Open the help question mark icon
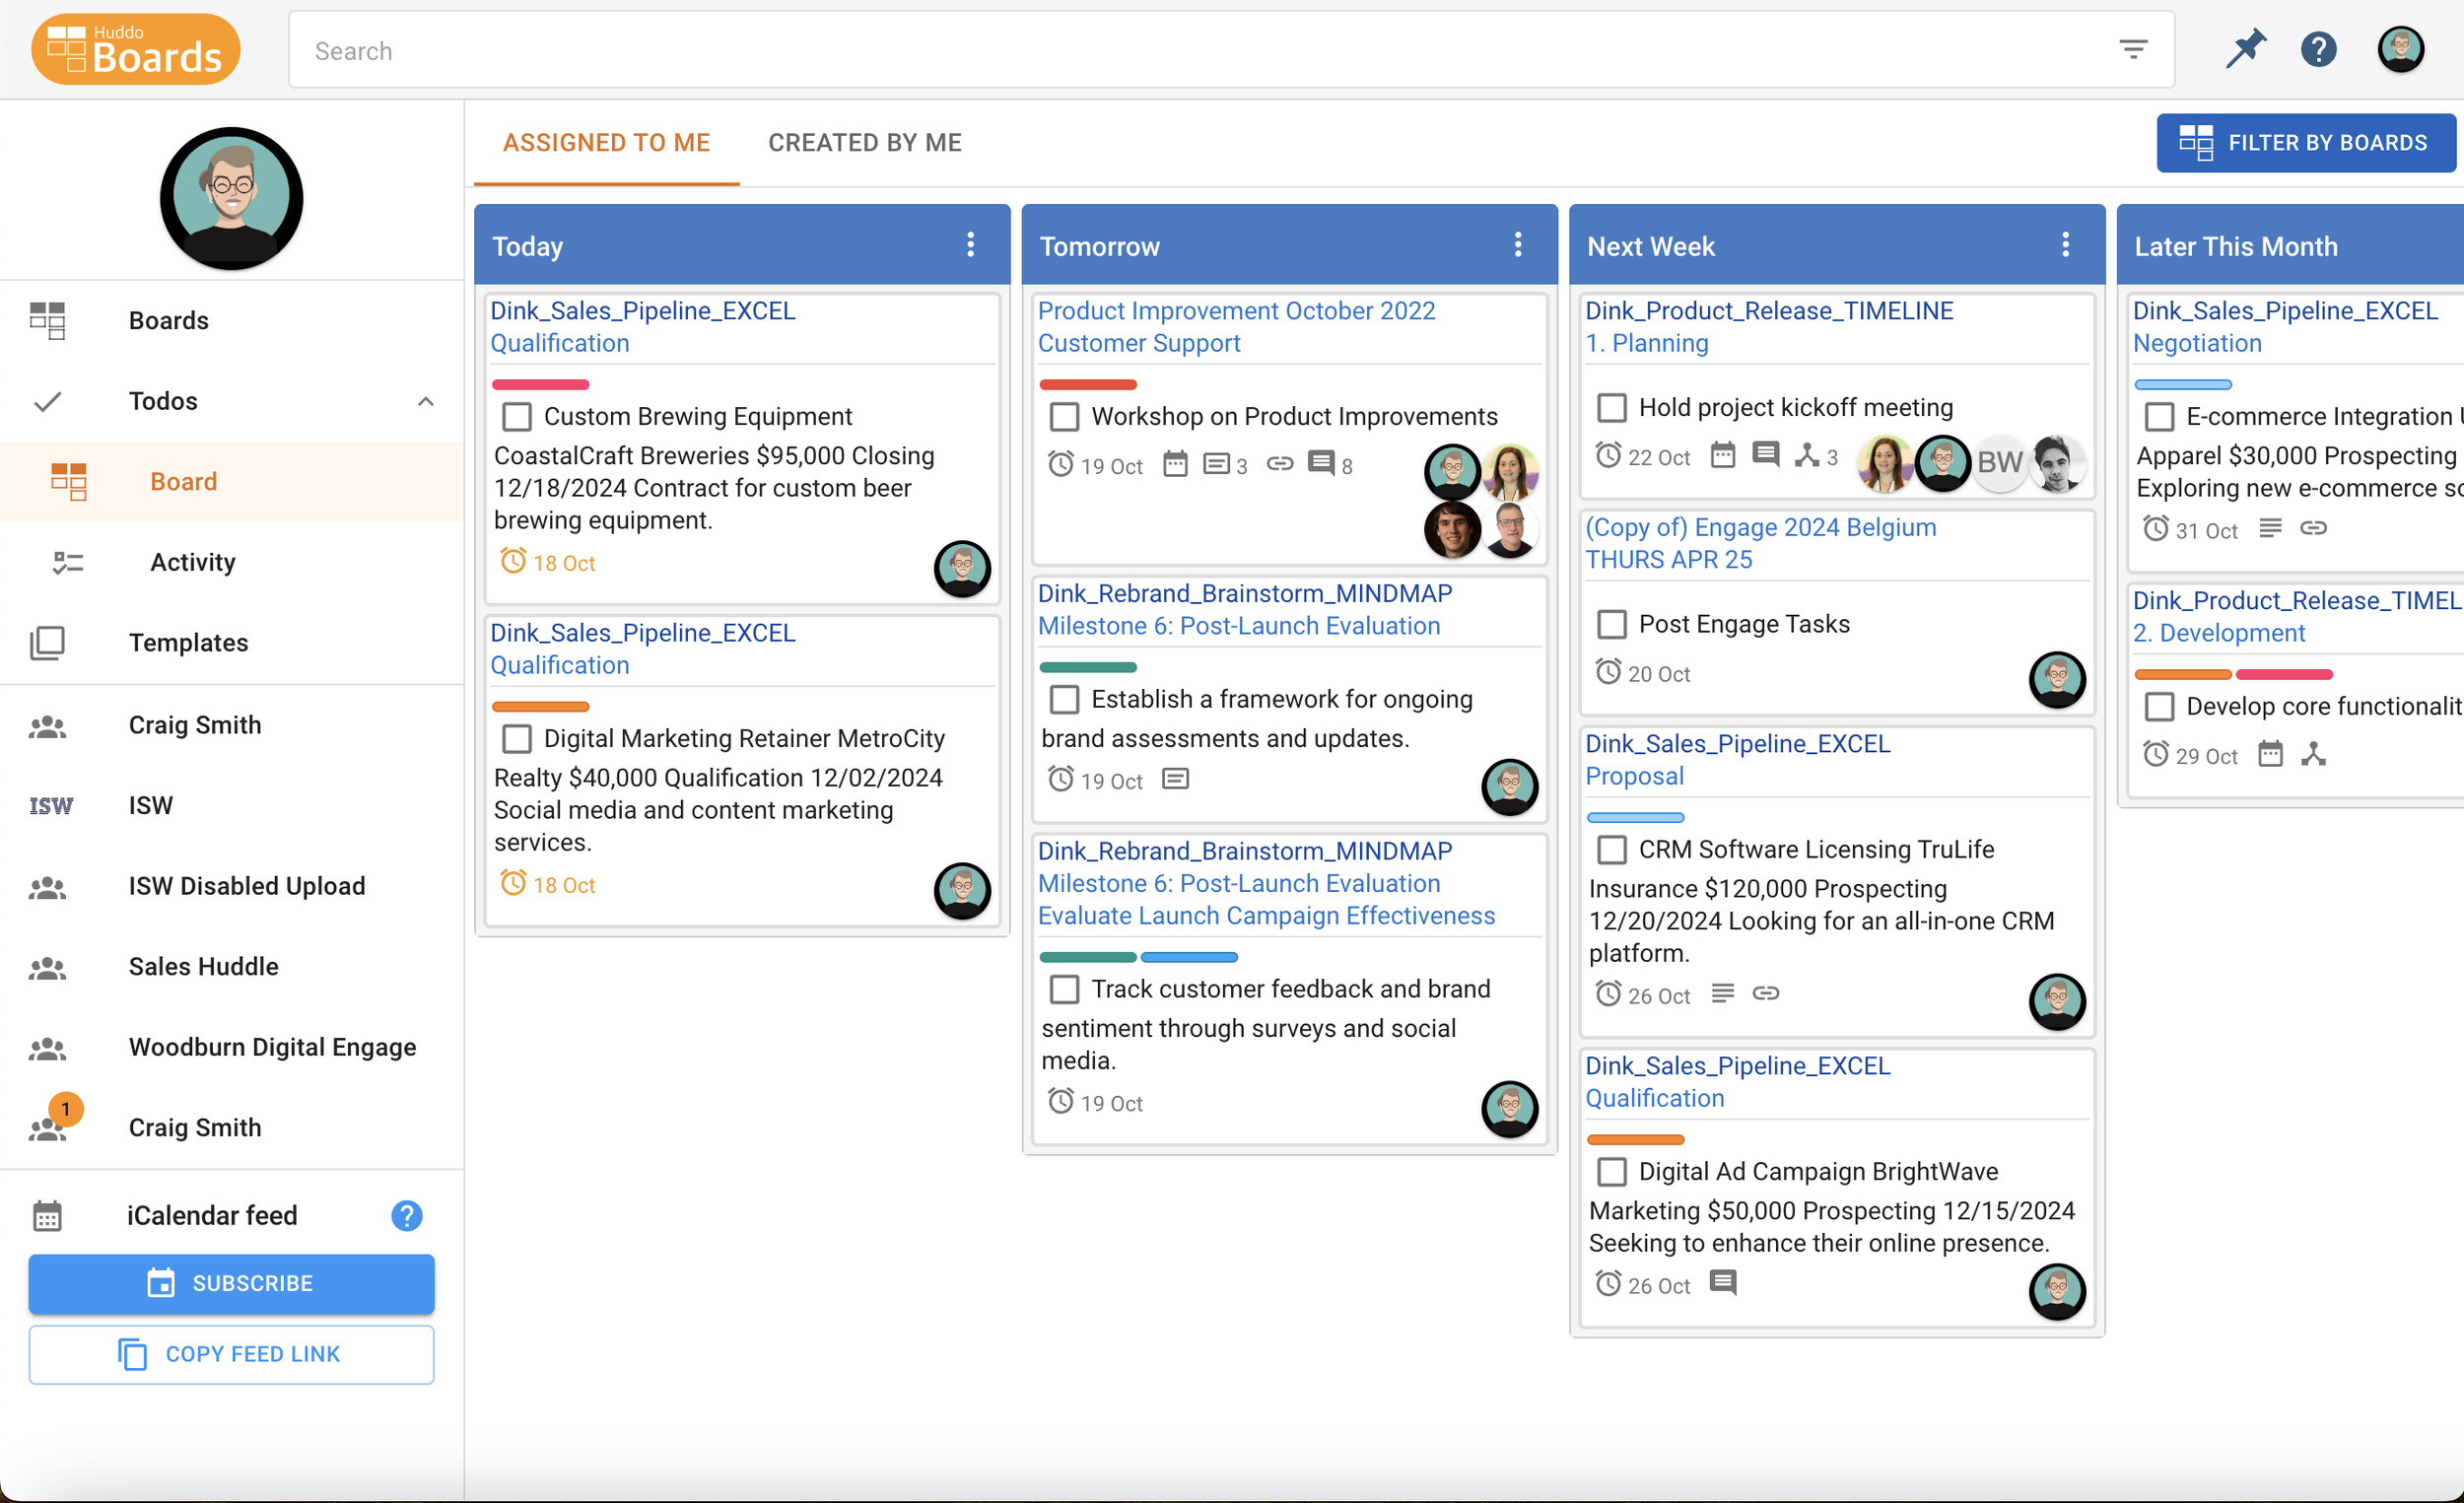This screenshot has height=1503, width=2464. point(2318,49)
